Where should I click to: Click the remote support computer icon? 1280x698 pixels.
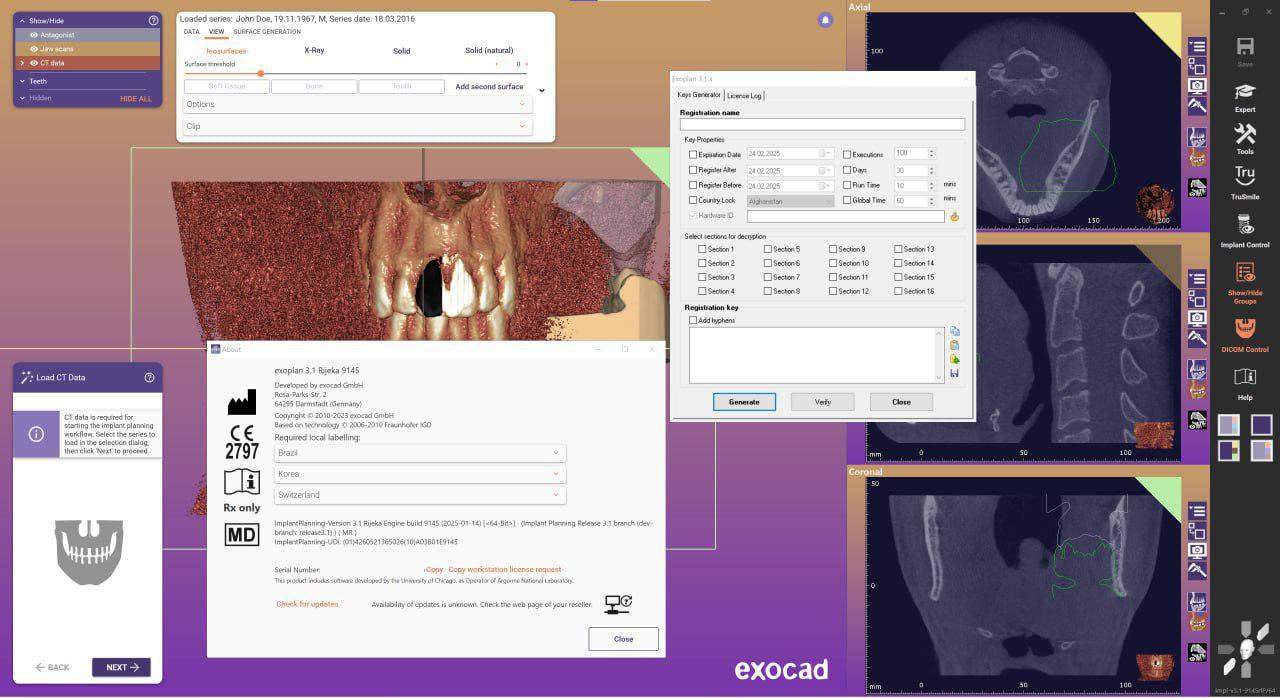(x=618, y=604)
